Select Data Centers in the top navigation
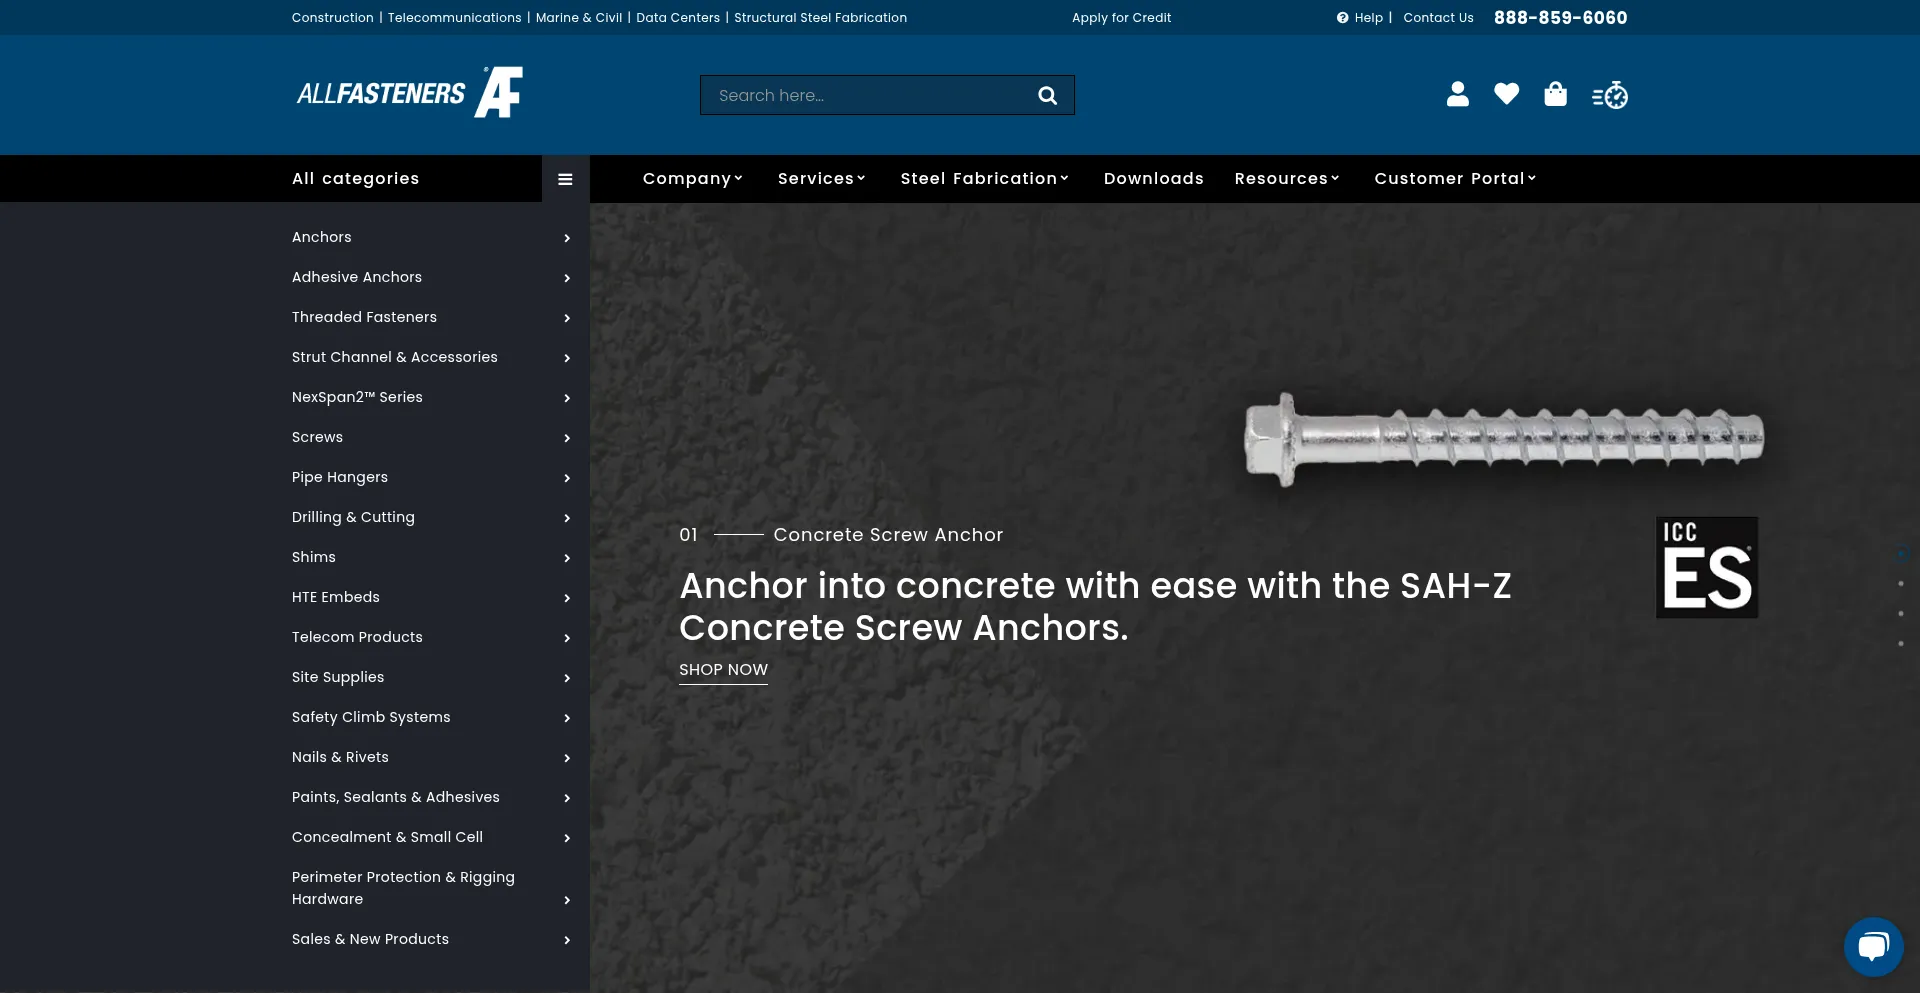The image size is (1920, 993). (x=677, y=17)
